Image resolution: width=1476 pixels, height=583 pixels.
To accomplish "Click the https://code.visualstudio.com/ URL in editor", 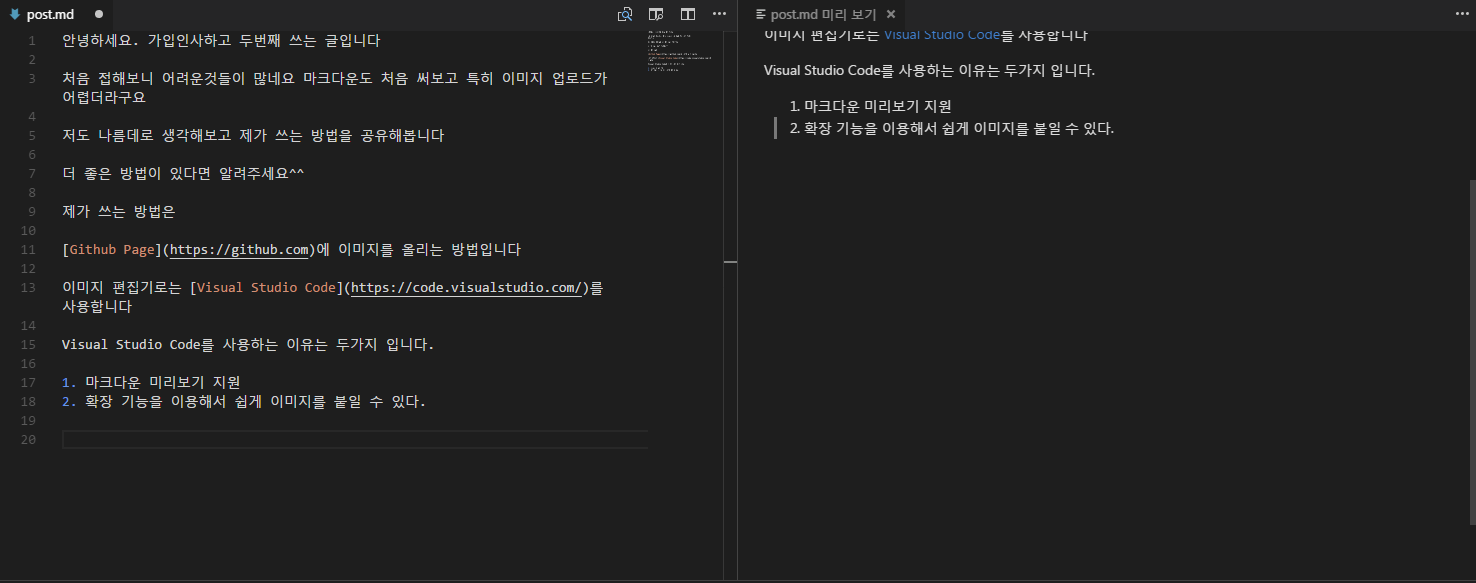I will point(466,288).
